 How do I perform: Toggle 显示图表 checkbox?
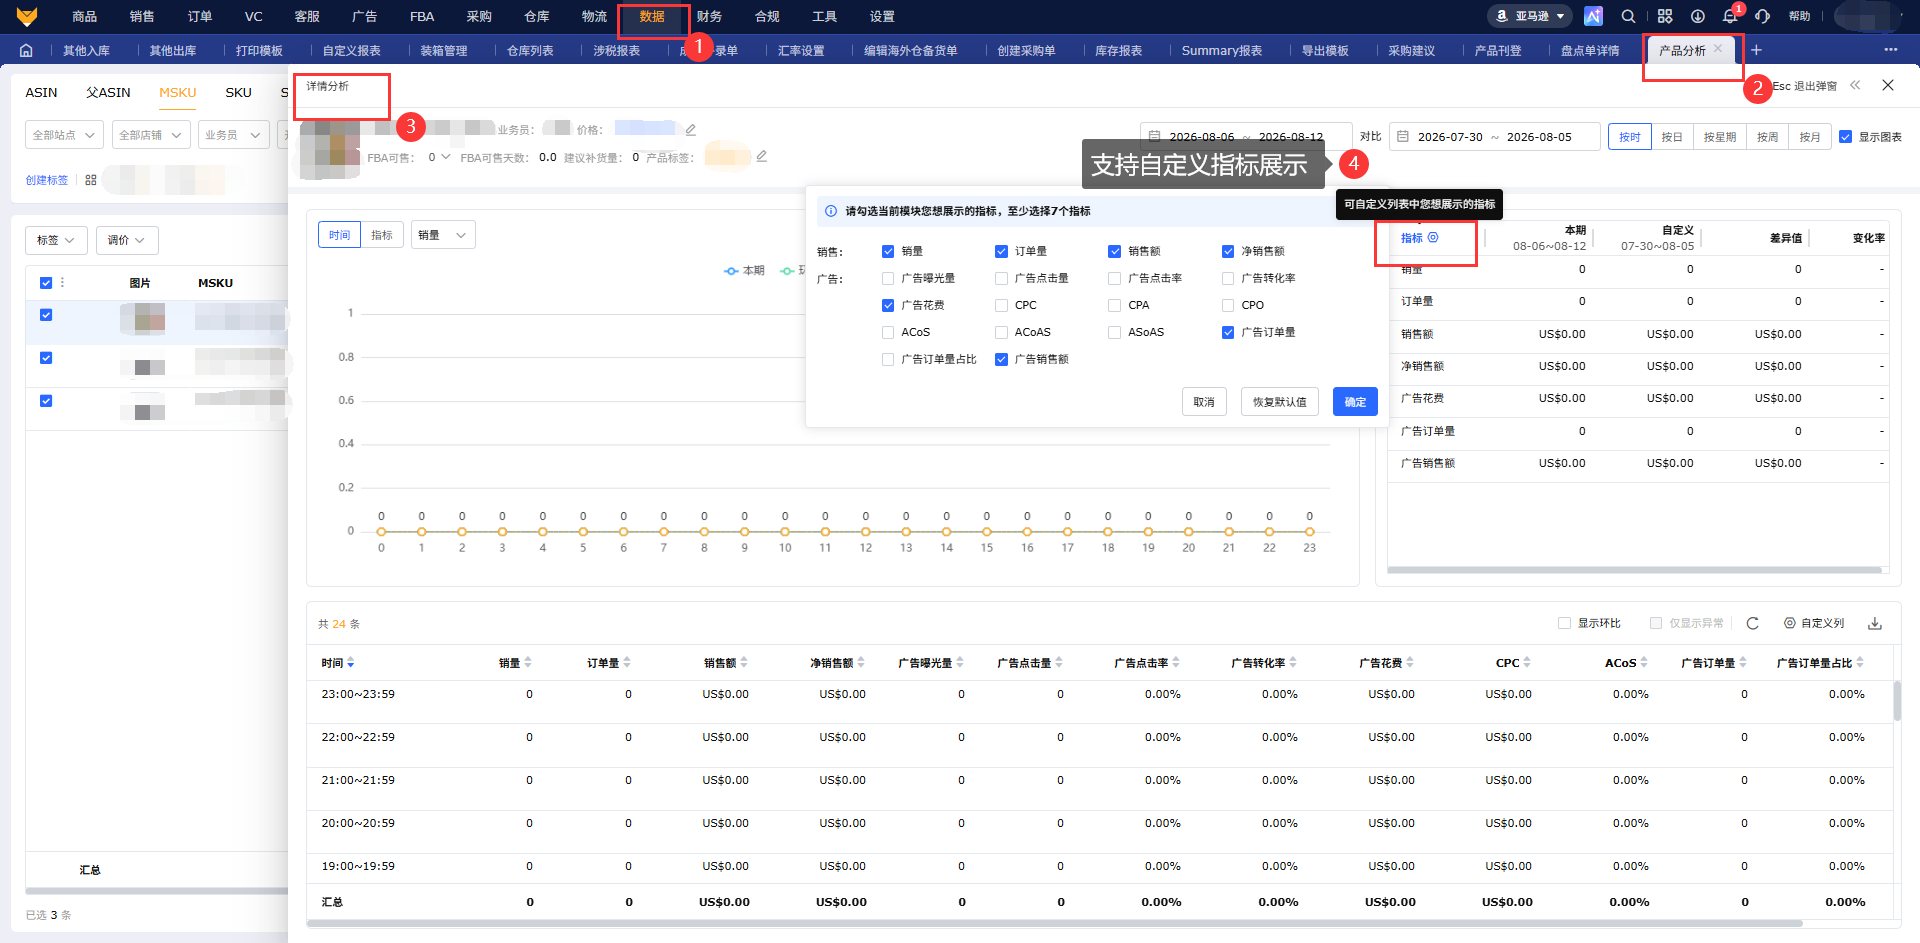(1846, 137)
